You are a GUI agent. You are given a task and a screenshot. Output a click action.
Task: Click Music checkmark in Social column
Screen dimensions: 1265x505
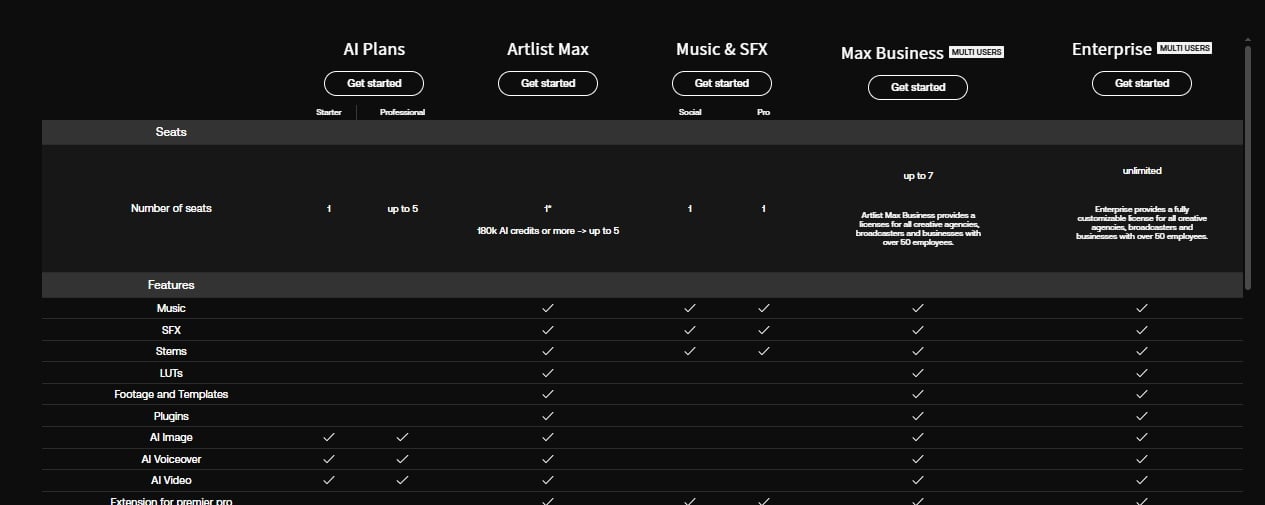690,308
